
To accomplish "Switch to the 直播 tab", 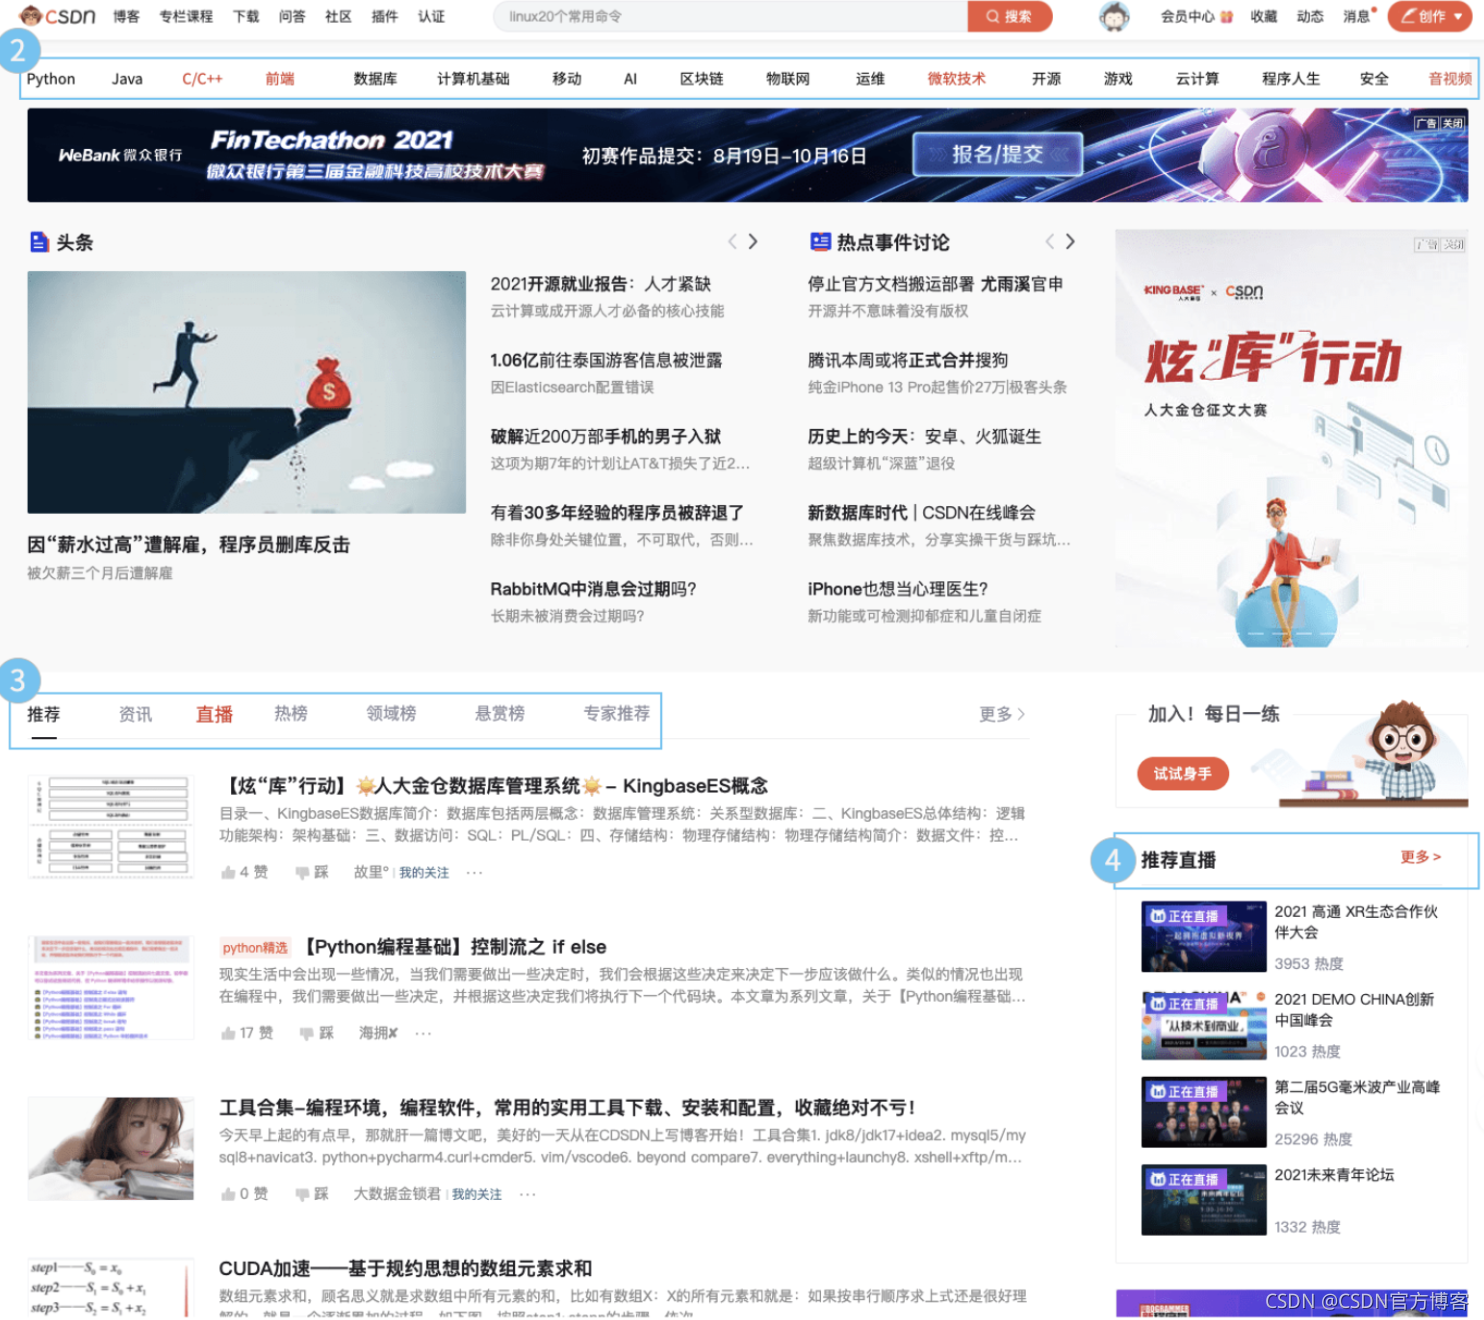I will (x=214, y=714).
